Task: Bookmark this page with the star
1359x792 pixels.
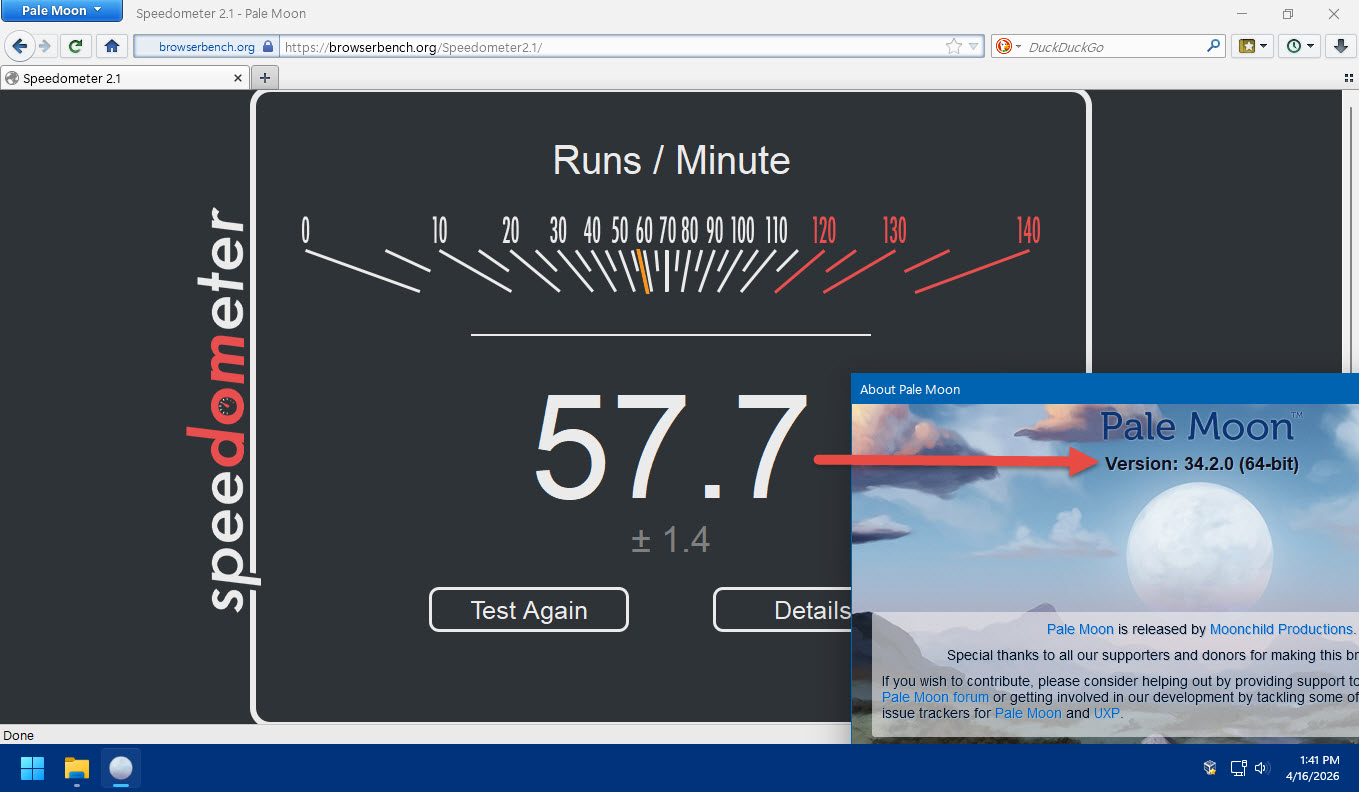Action: coord(953,46)
